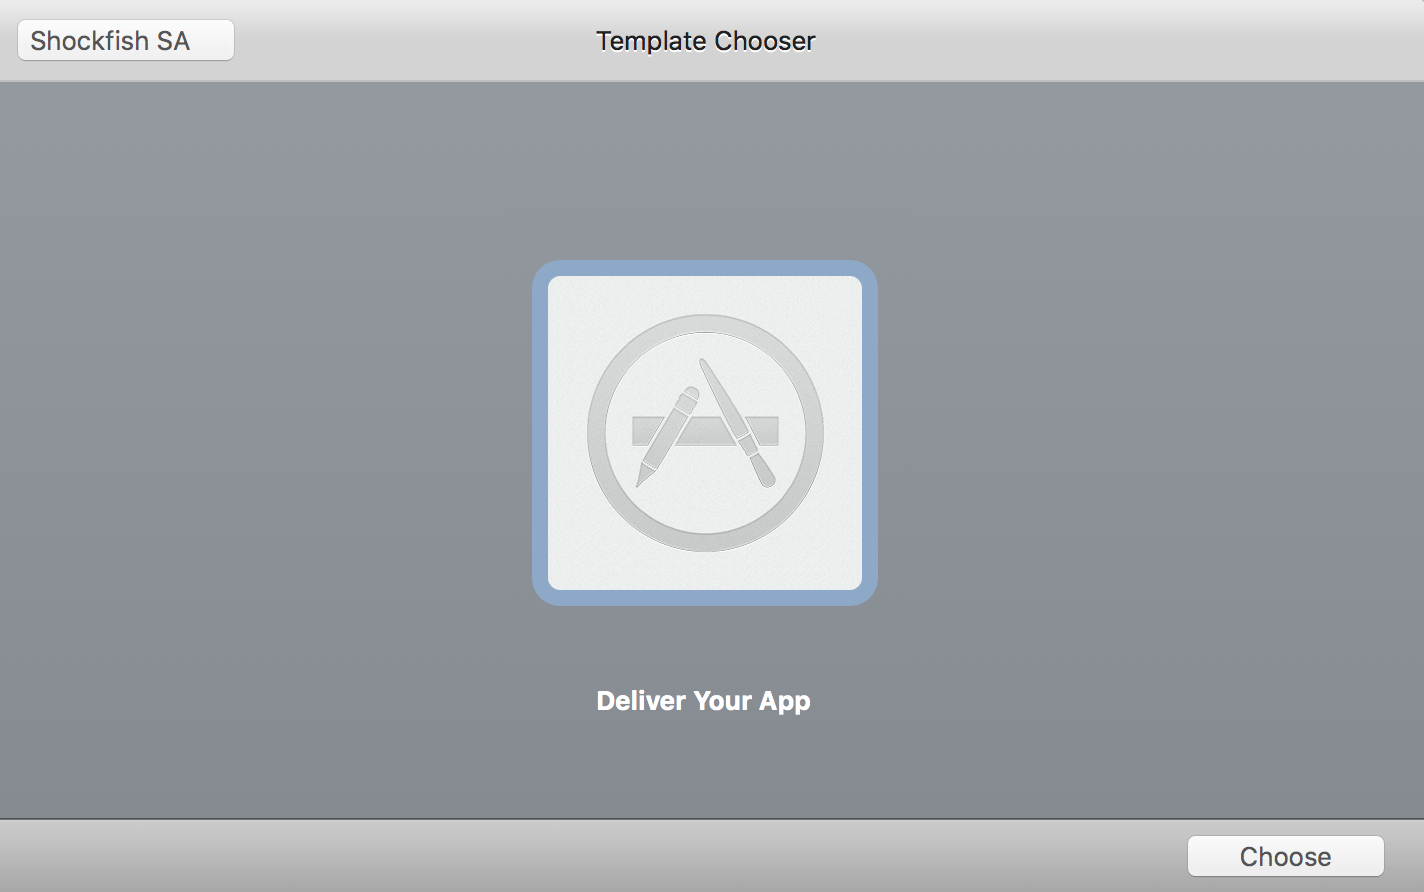
Task: Click the paintbrush in the App Store icon
Action: 737,423
